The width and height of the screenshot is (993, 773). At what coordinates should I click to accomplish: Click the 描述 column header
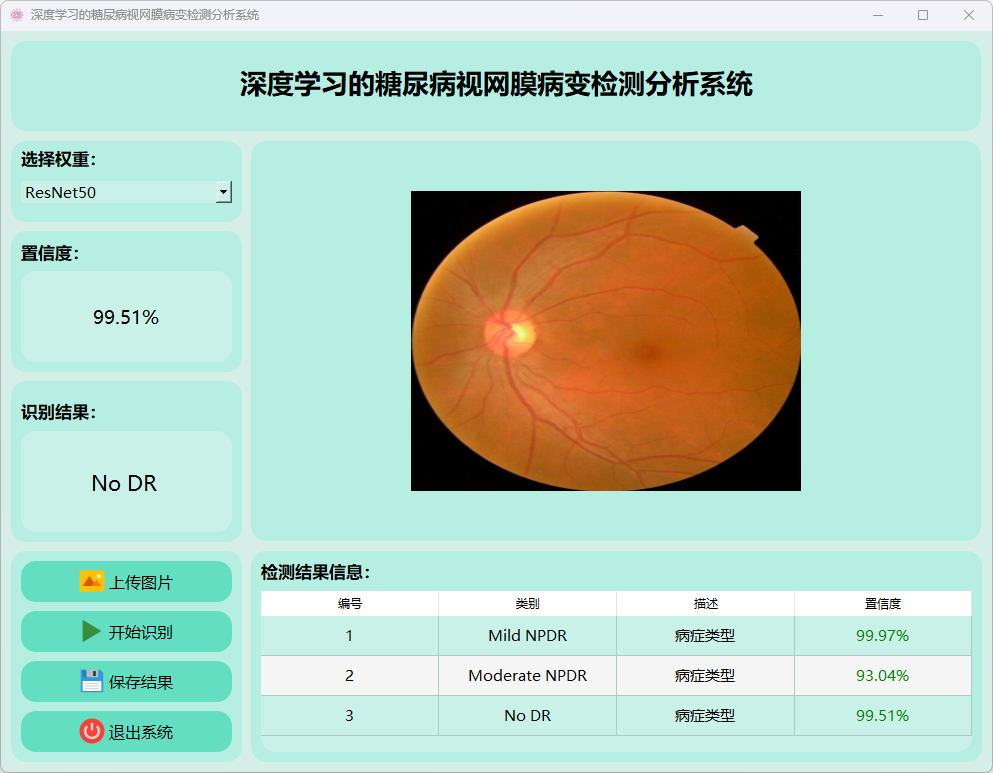[705, 604]
